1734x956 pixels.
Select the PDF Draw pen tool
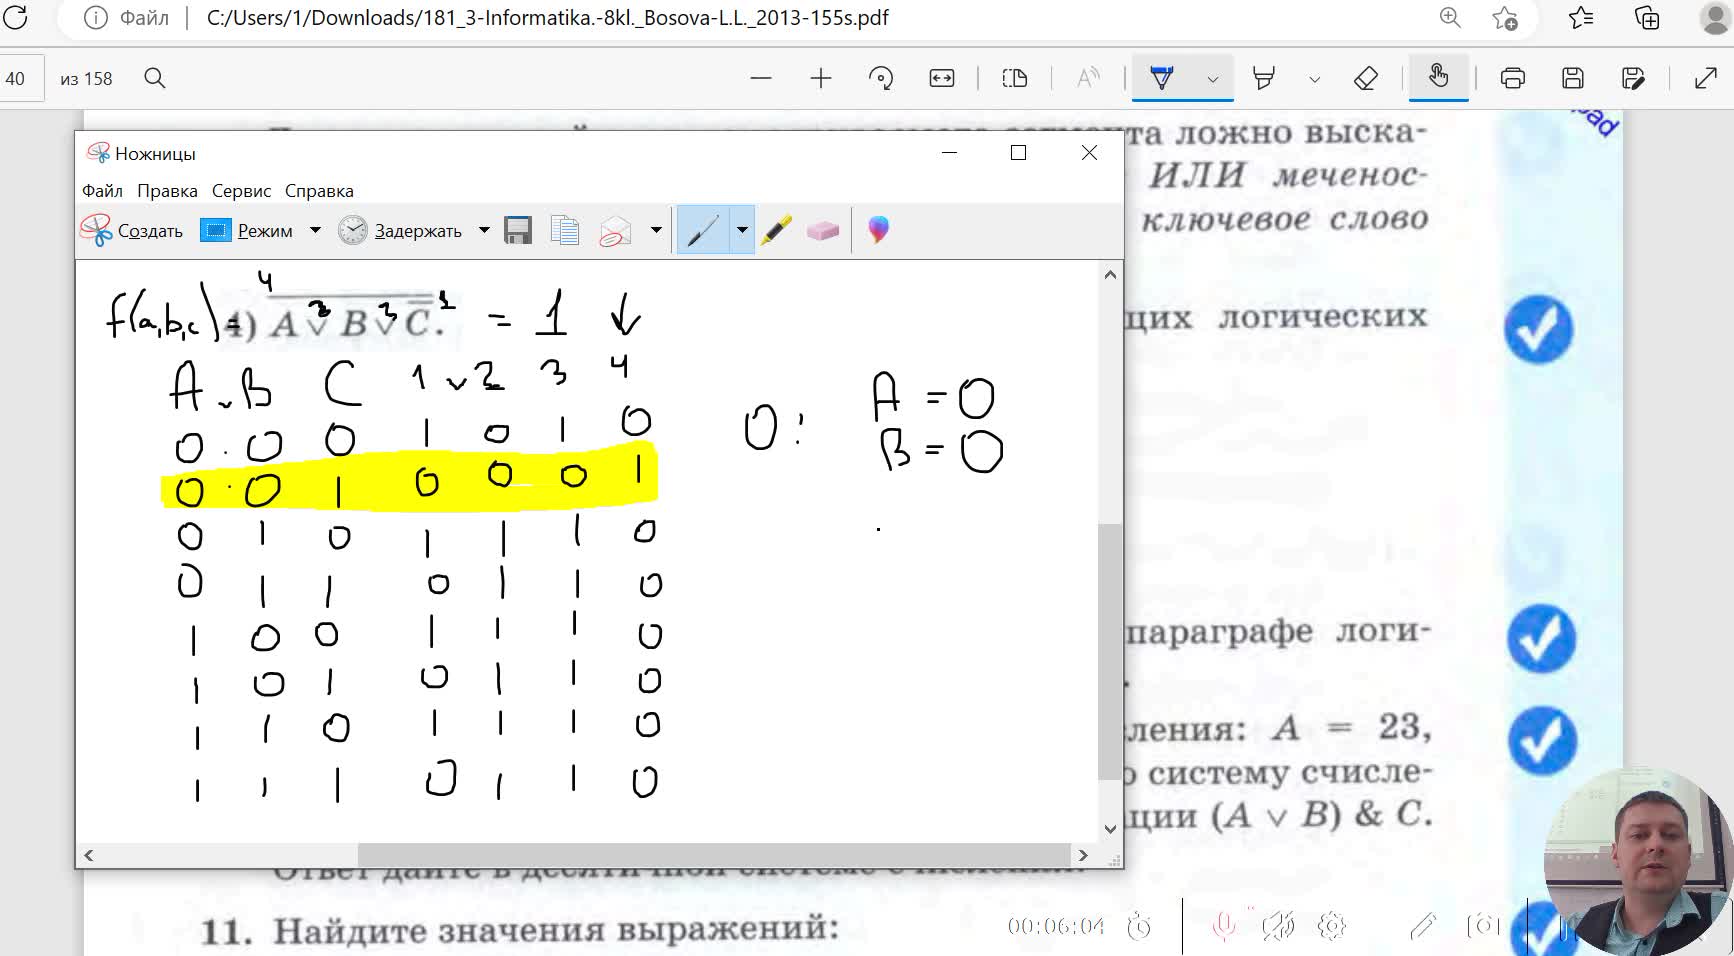tap(1162, 78)
